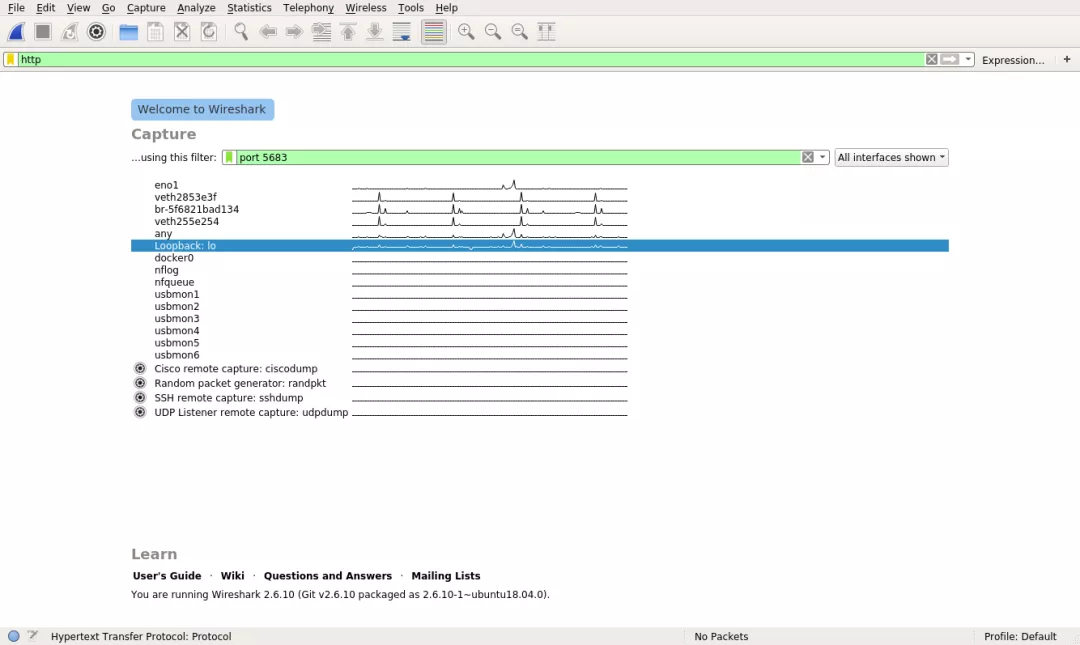Click the Find packet magnifier icon
The height and width of the screenshot is (645, 1080).
point(240,32)
